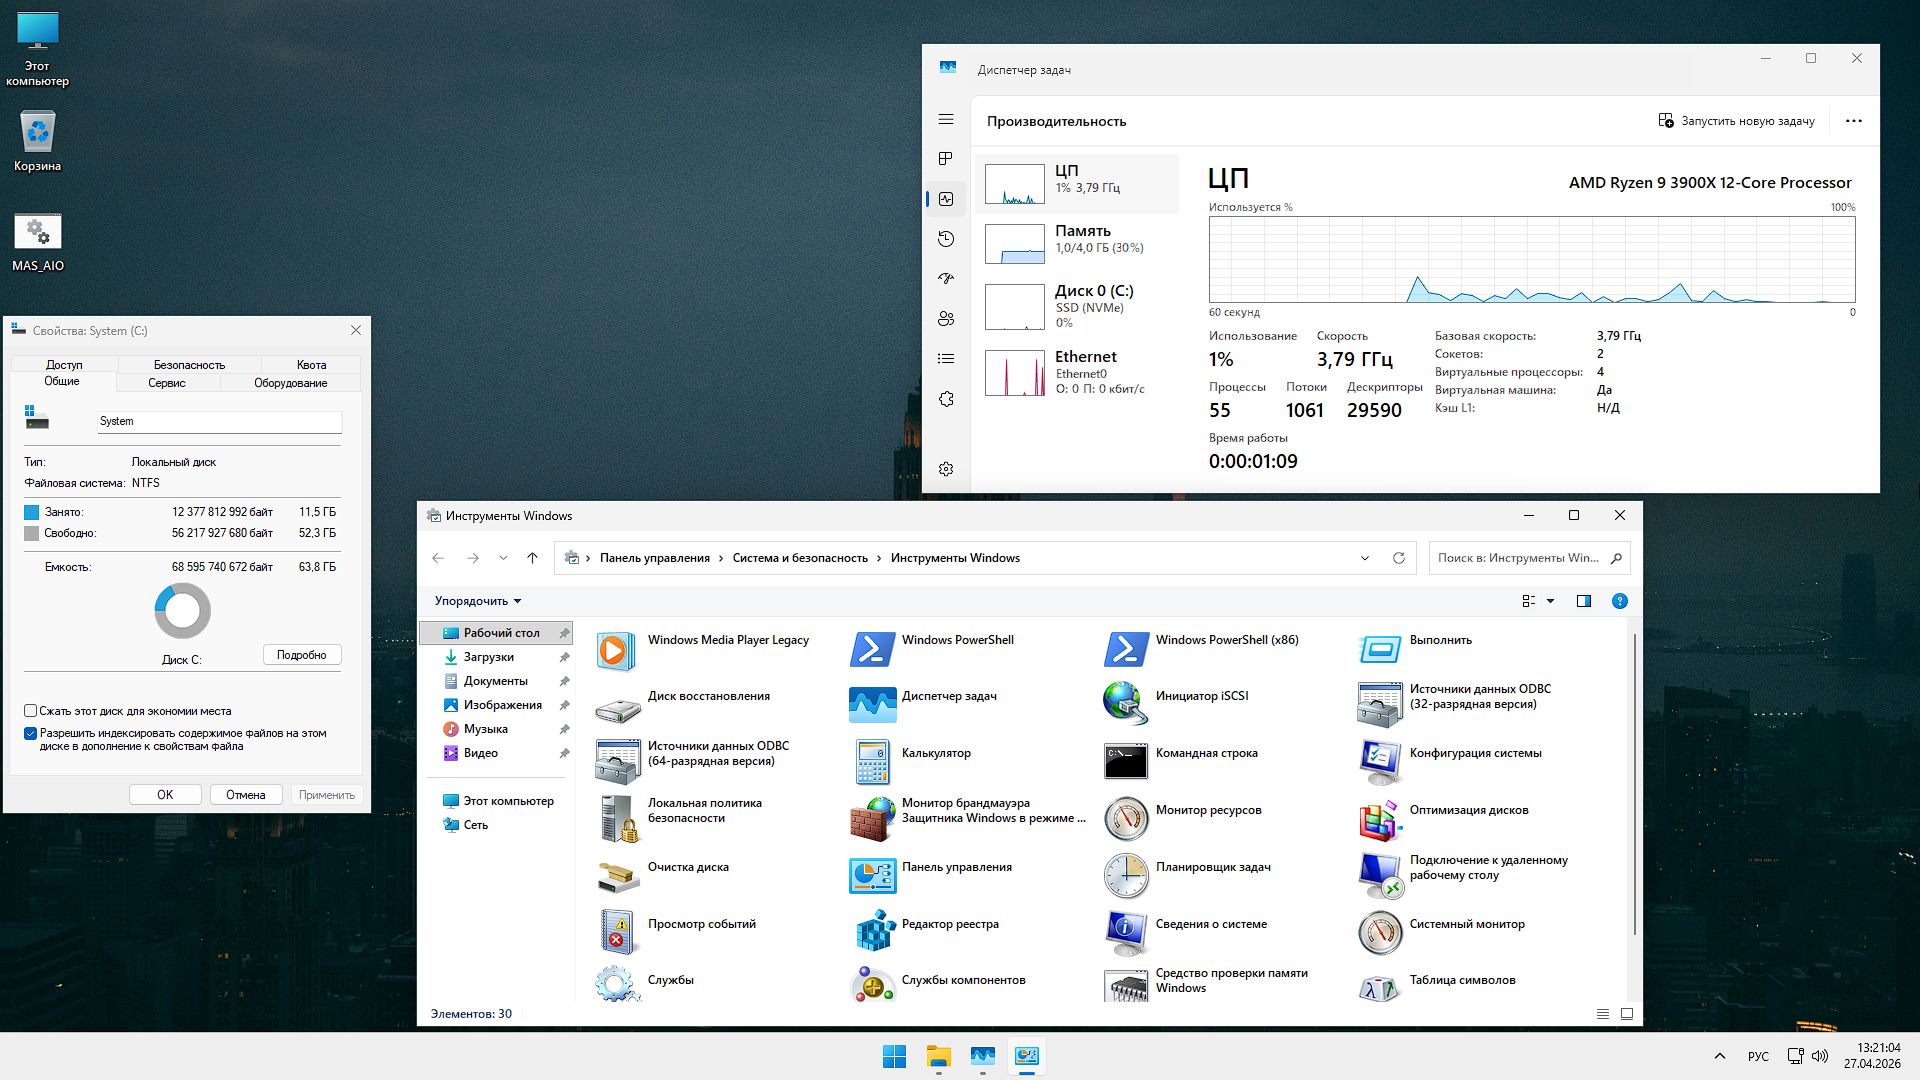Launch Редактор реестра from Windows Tools

point(949,924)
